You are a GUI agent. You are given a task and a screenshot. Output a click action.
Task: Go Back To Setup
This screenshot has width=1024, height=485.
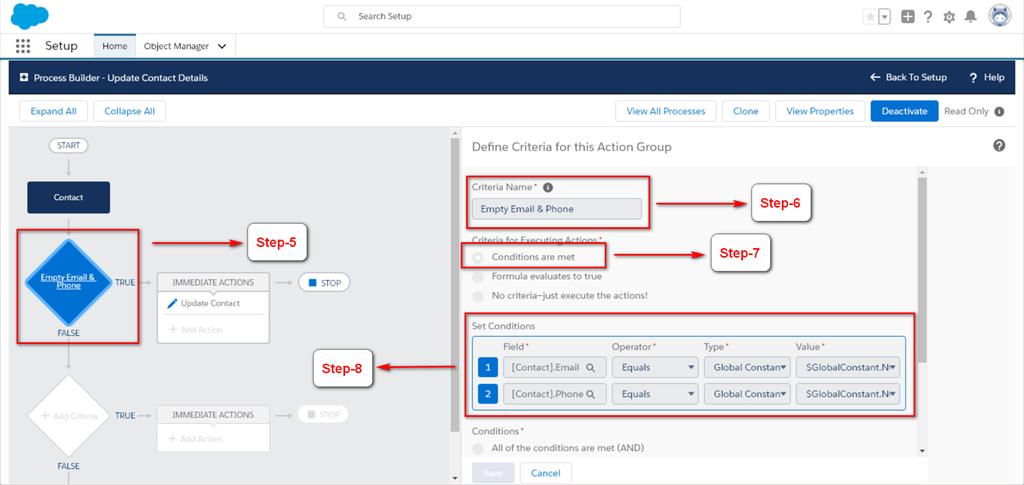tap(908, 77)
